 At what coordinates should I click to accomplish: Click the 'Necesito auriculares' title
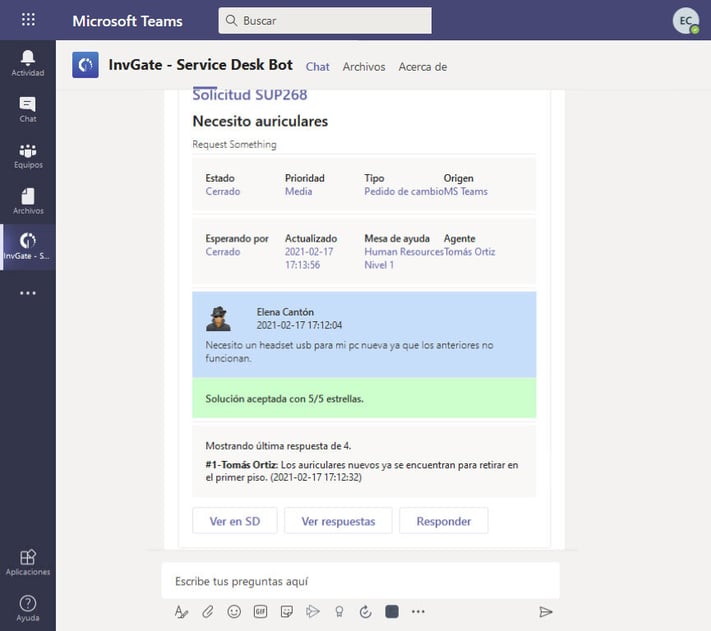pos(260,121)
